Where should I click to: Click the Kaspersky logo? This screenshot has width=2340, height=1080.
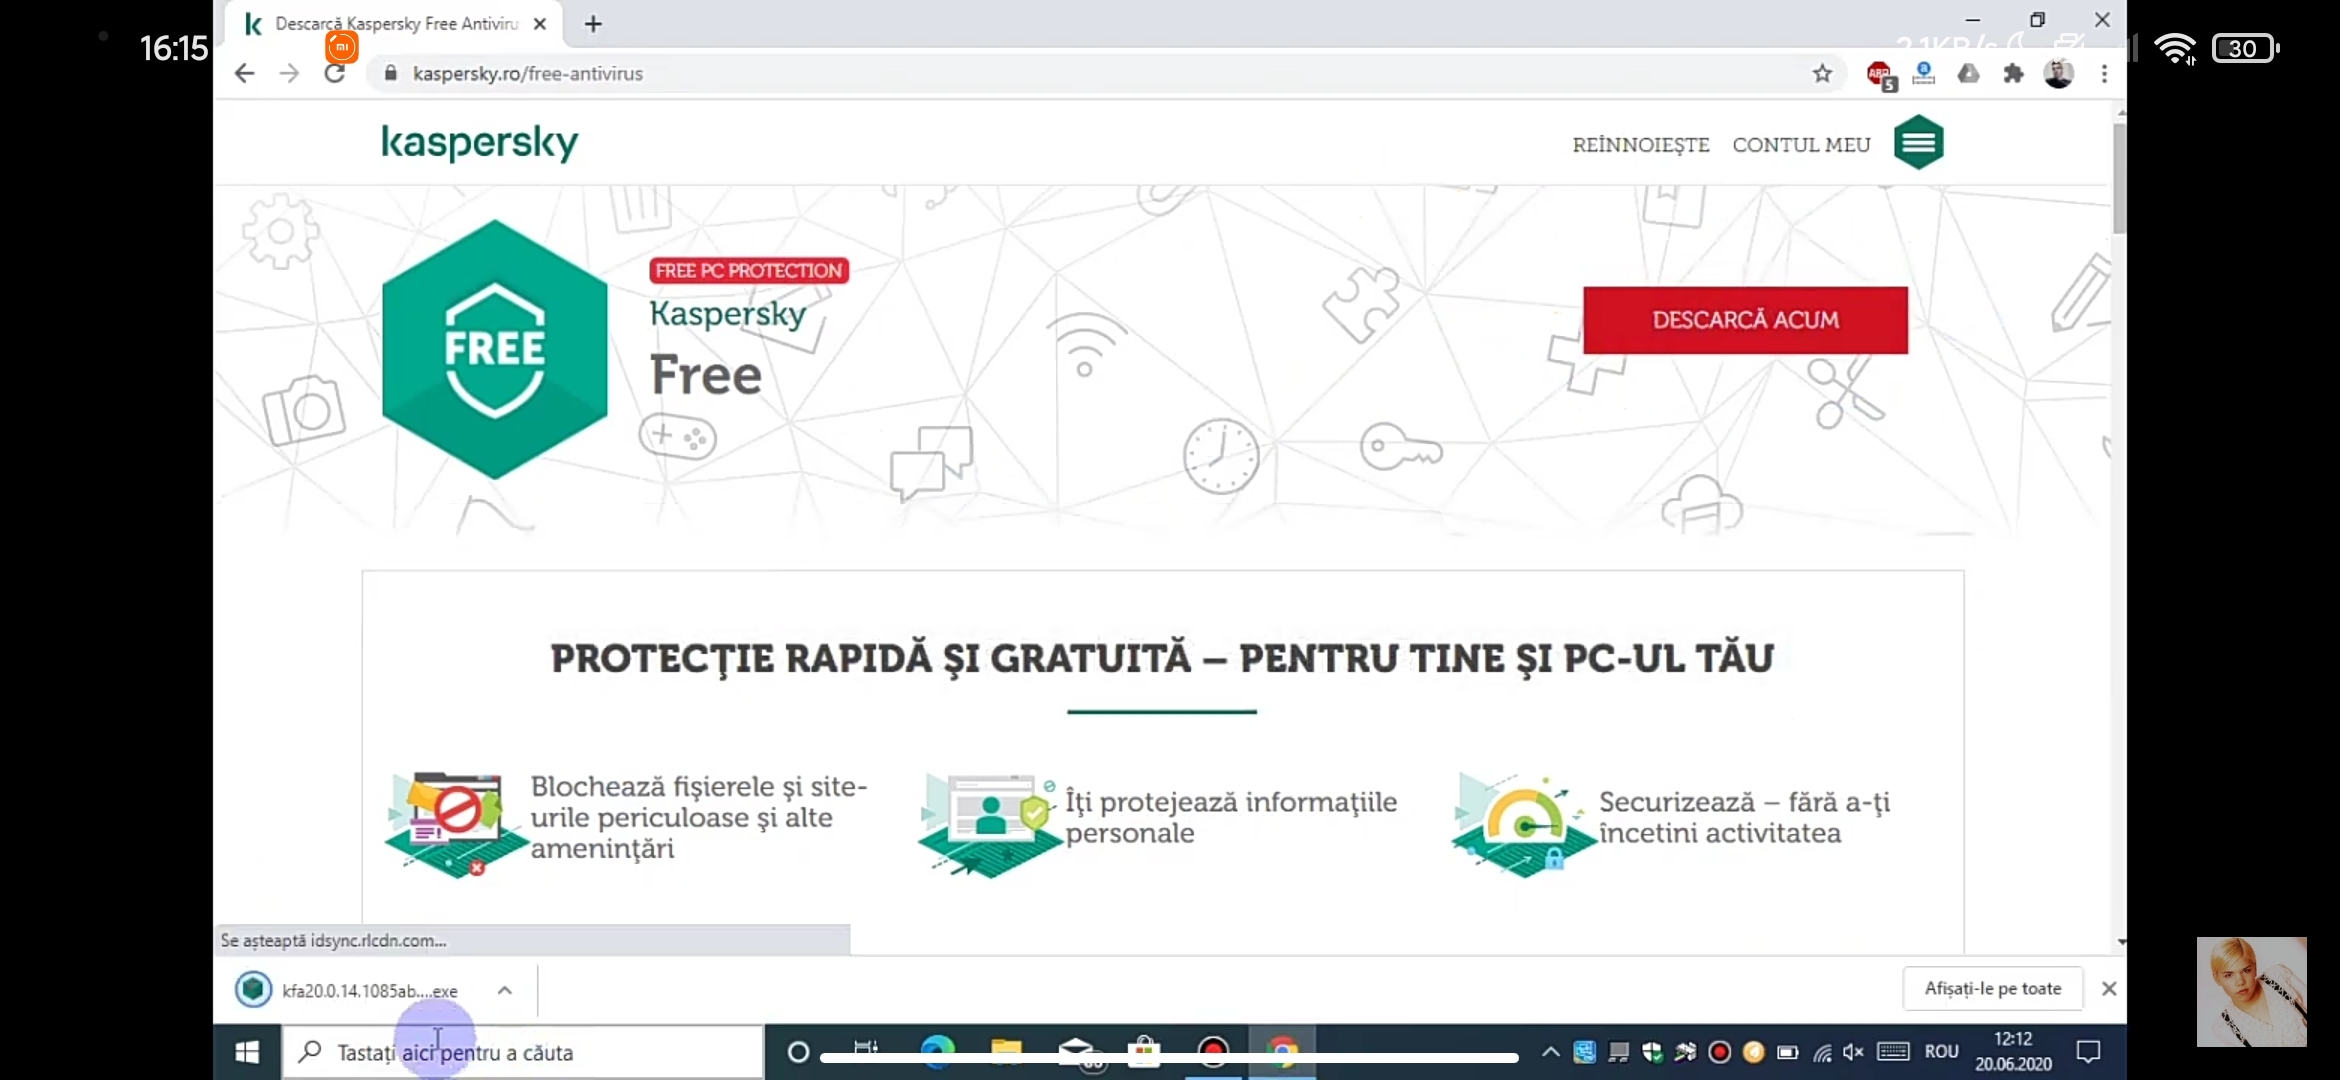(x=480, y=142)
